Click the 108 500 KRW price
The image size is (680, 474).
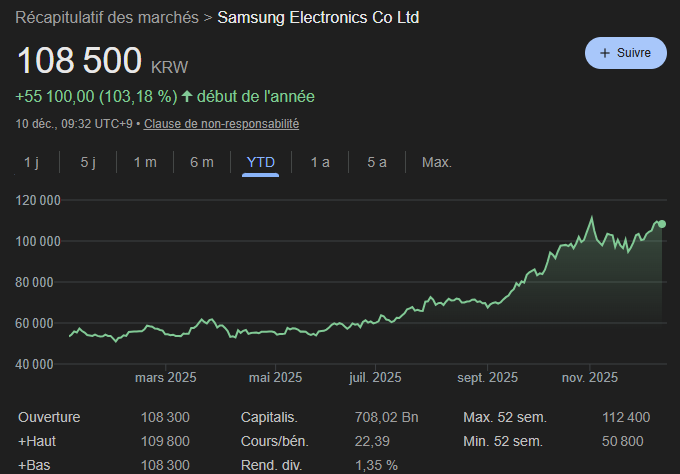(x=80, y=61)
